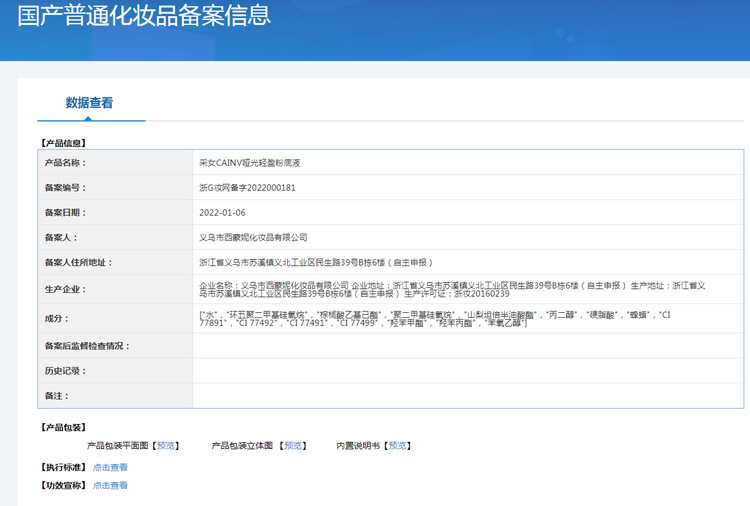Open 预览 link for 产品包装立体图

pos(293,446)
